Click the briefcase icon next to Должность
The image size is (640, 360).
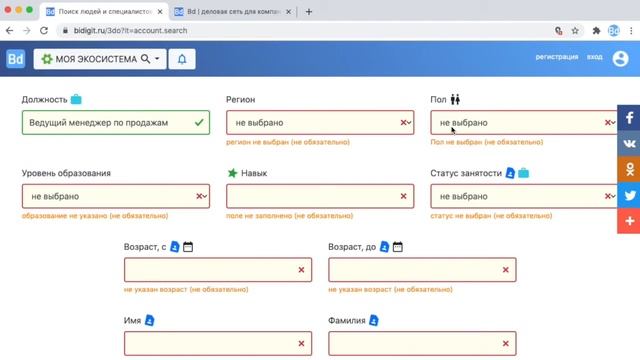tap(76, 99)
